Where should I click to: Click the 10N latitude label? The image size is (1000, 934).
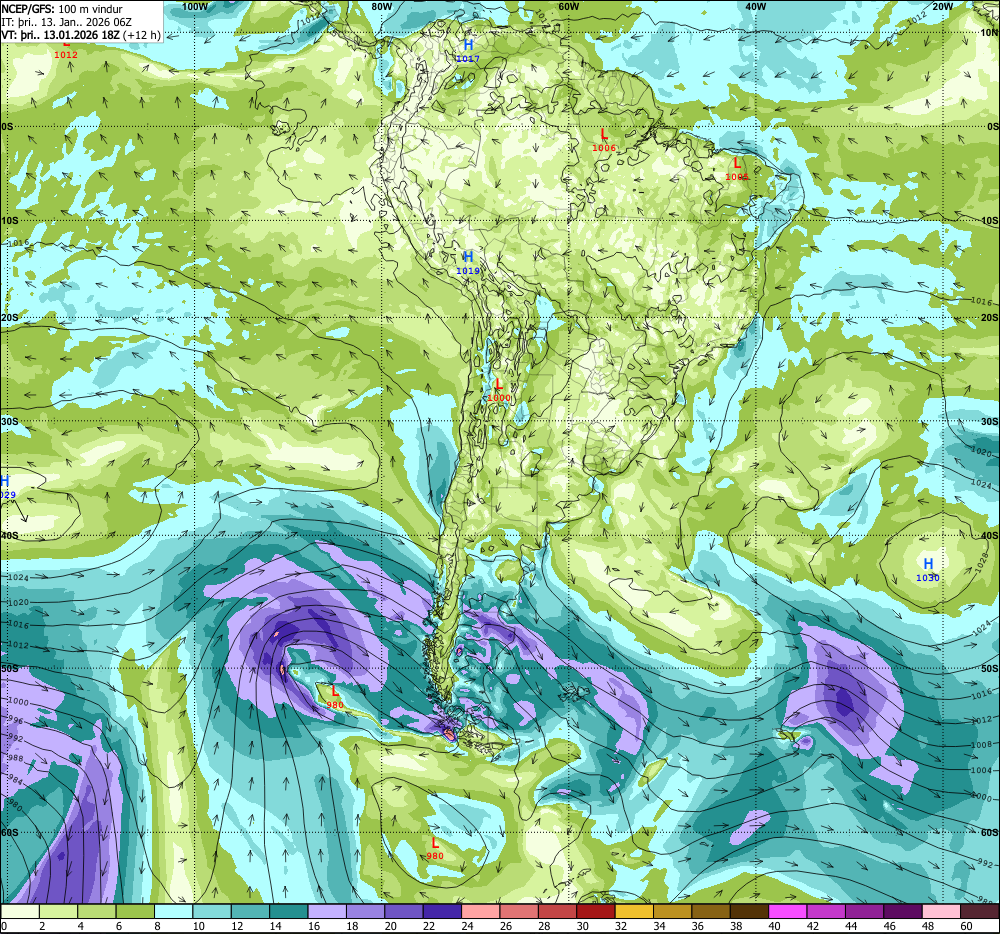[989, 33]
